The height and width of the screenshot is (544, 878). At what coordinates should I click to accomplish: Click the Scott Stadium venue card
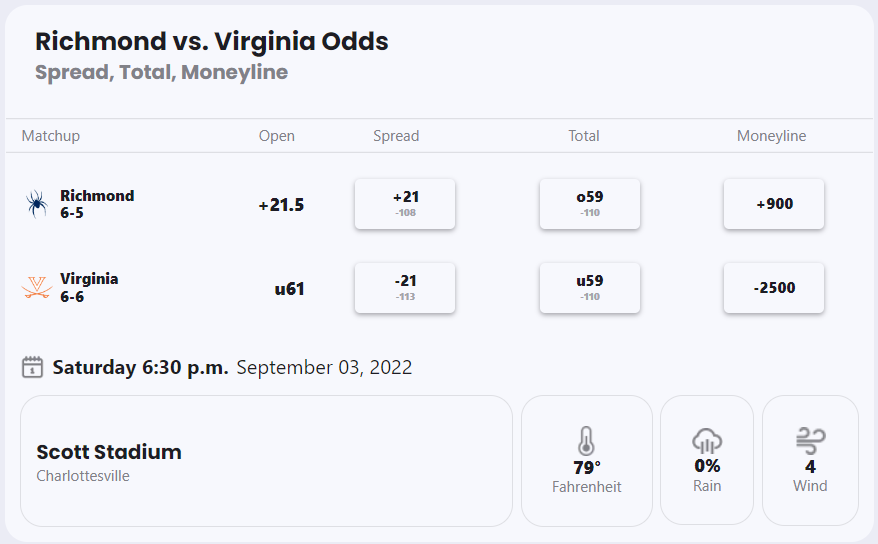[266, 461]
